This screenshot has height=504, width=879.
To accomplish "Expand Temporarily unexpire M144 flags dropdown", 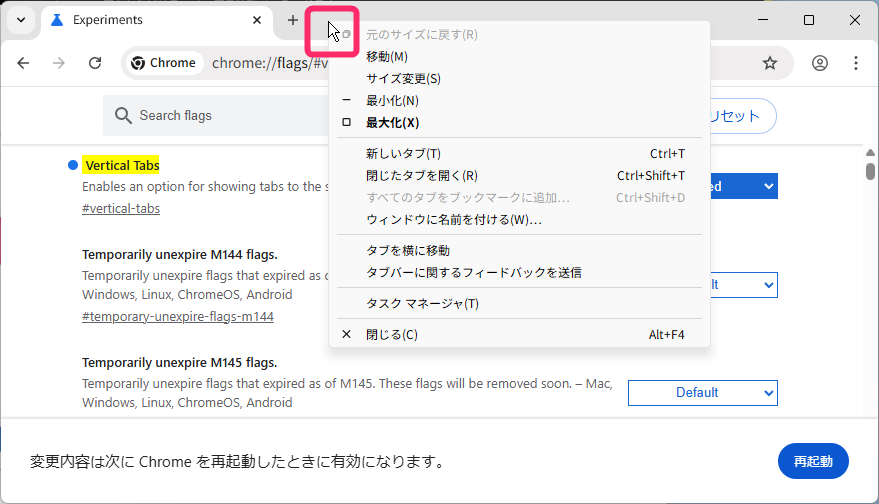I will [744, 285].
